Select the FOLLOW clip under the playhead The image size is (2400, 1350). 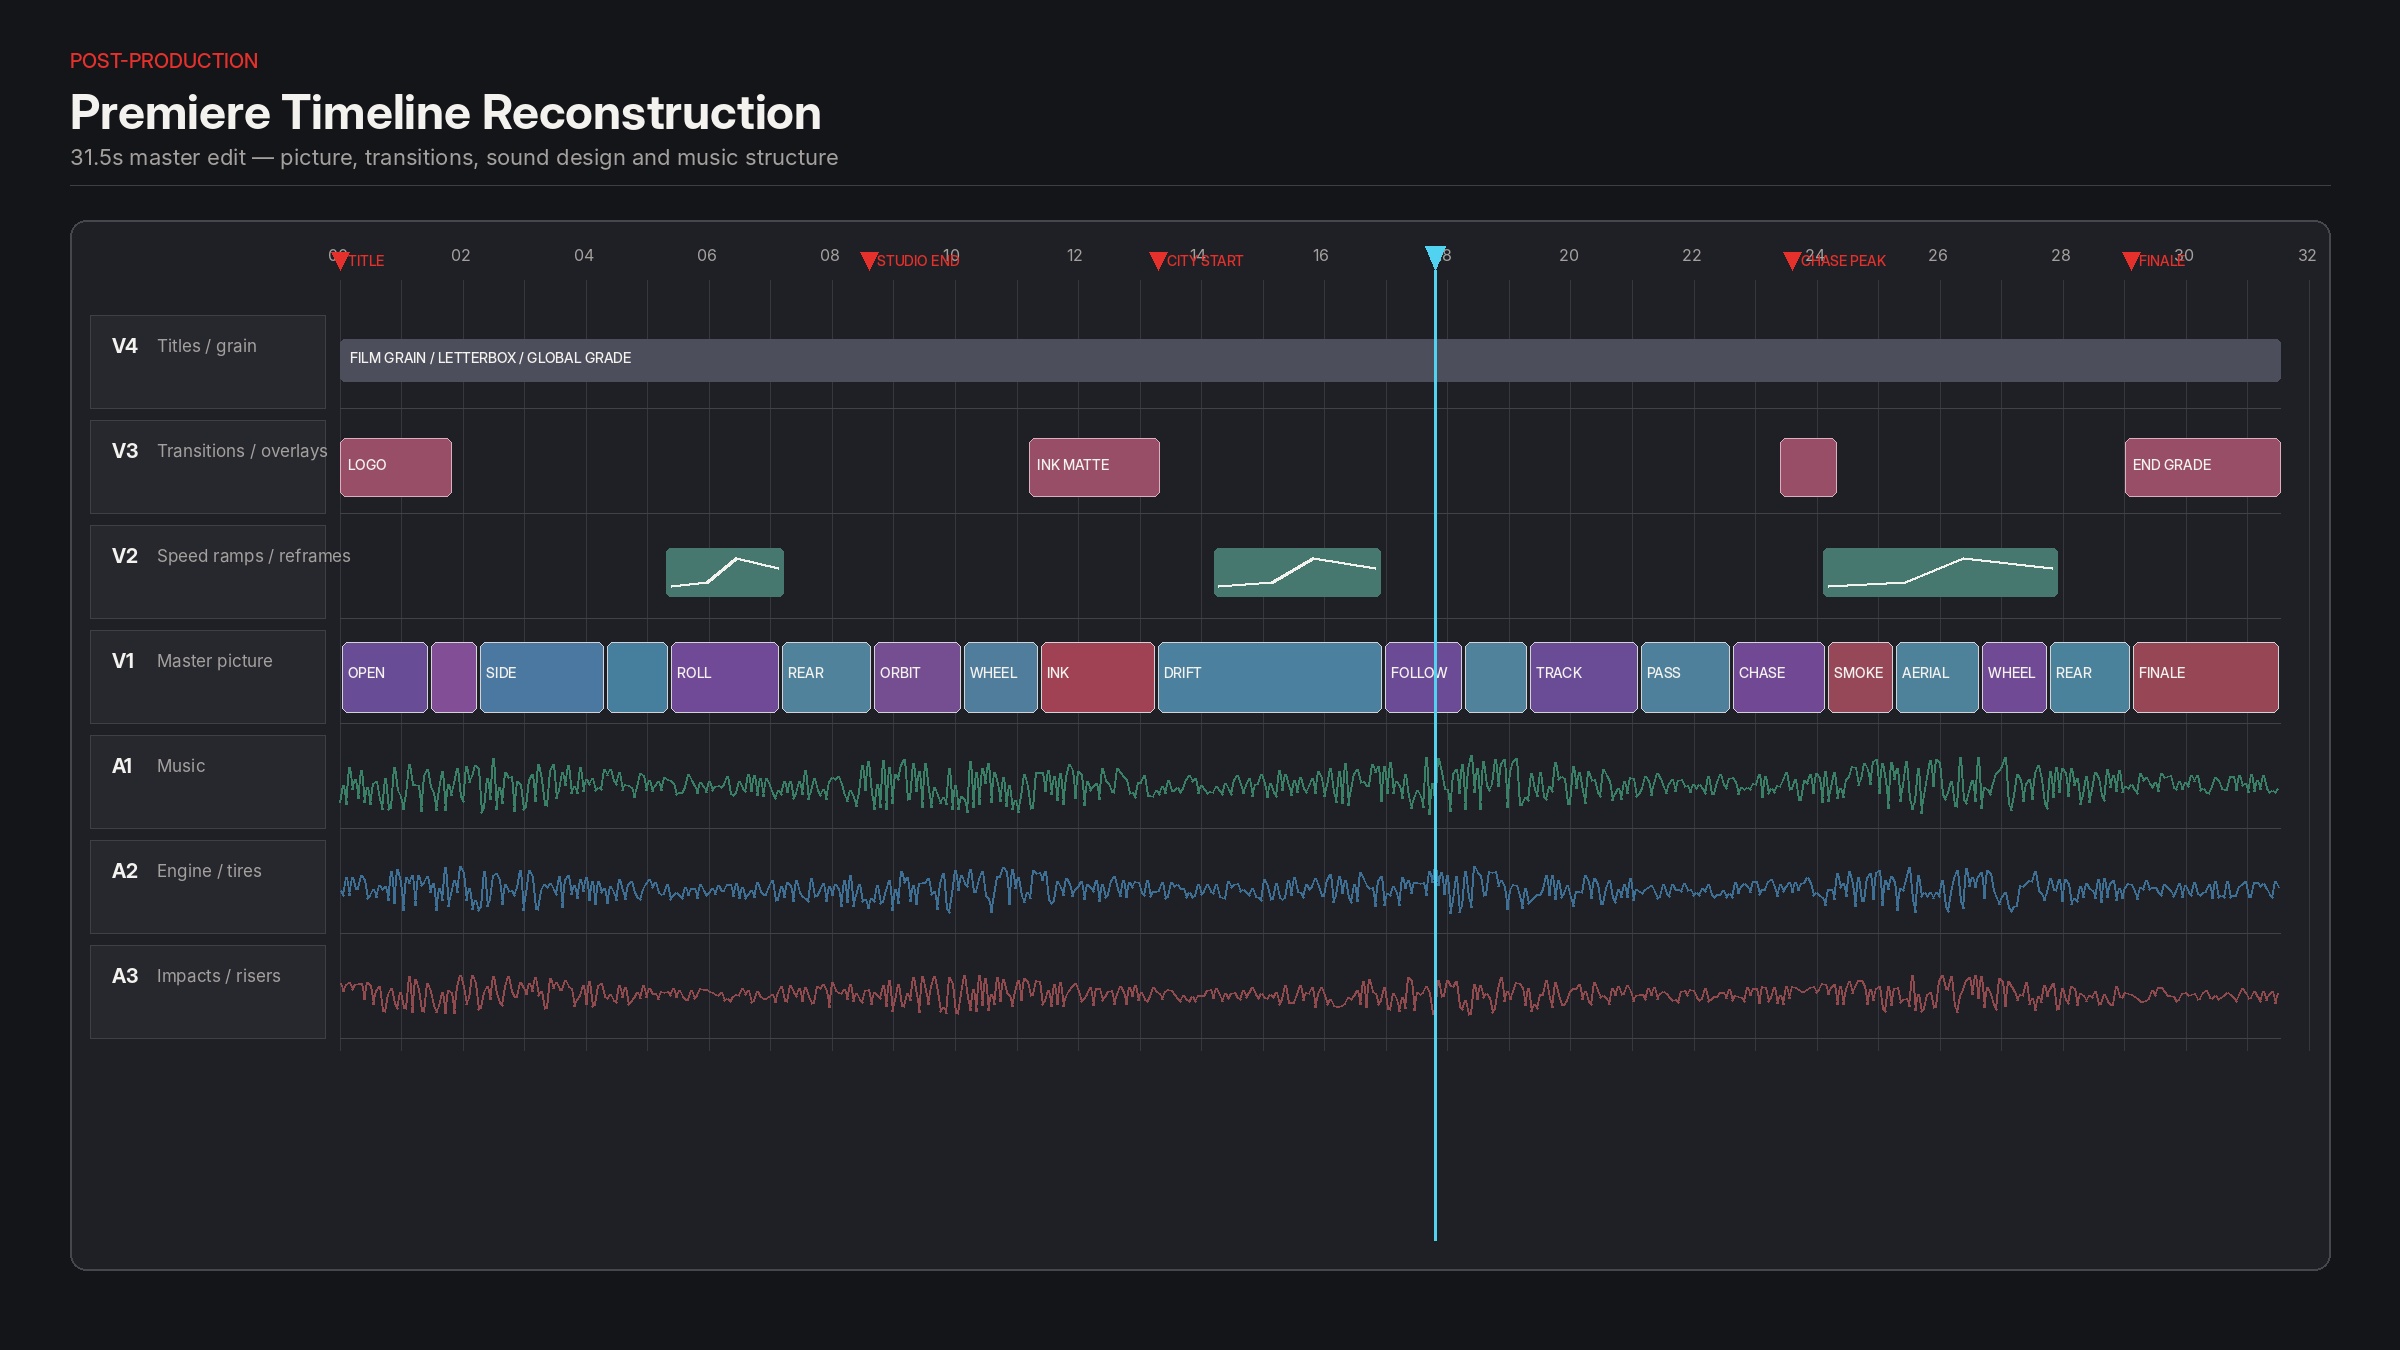click(x=1423, y=677)
